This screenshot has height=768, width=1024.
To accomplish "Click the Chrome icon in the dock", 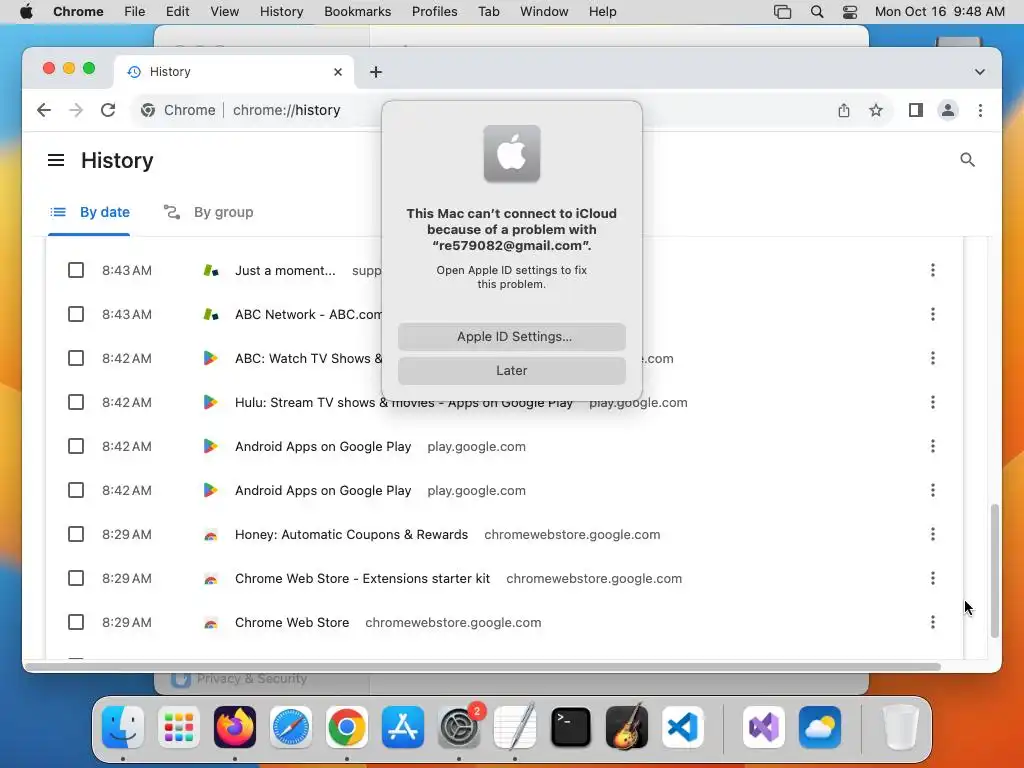I will point(347,727).
